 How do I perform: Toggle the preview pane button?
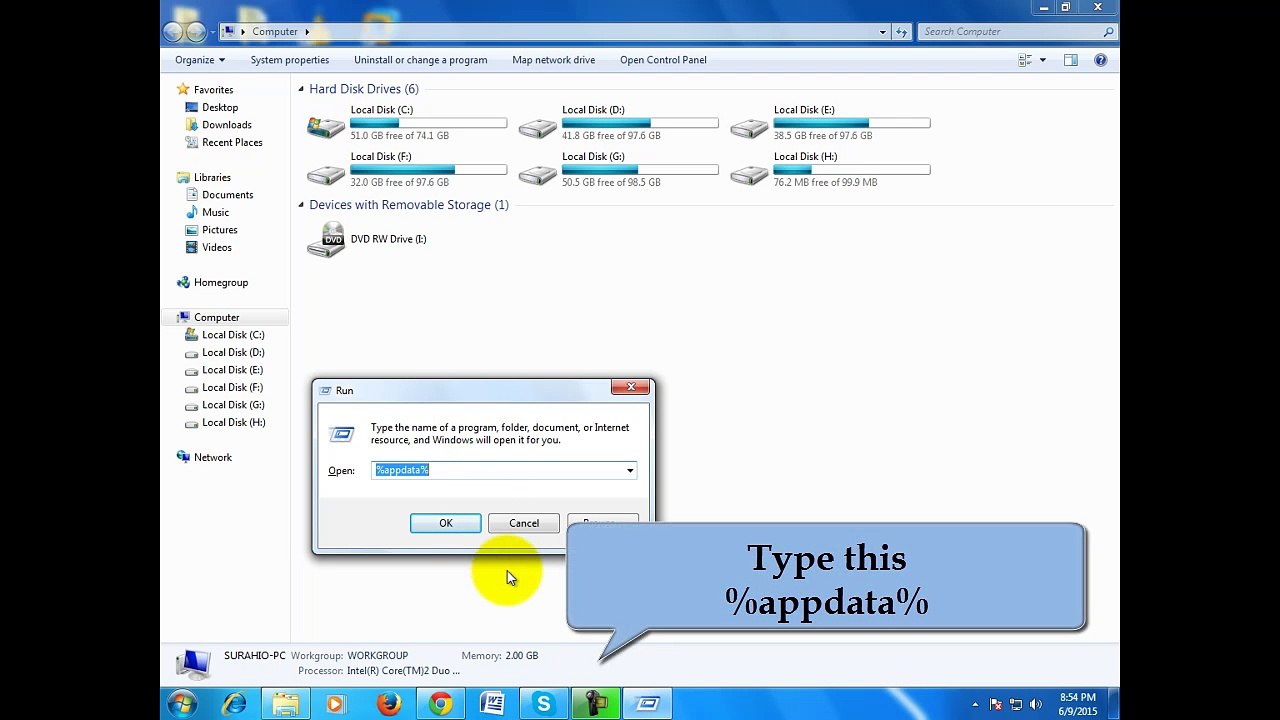1071,60
